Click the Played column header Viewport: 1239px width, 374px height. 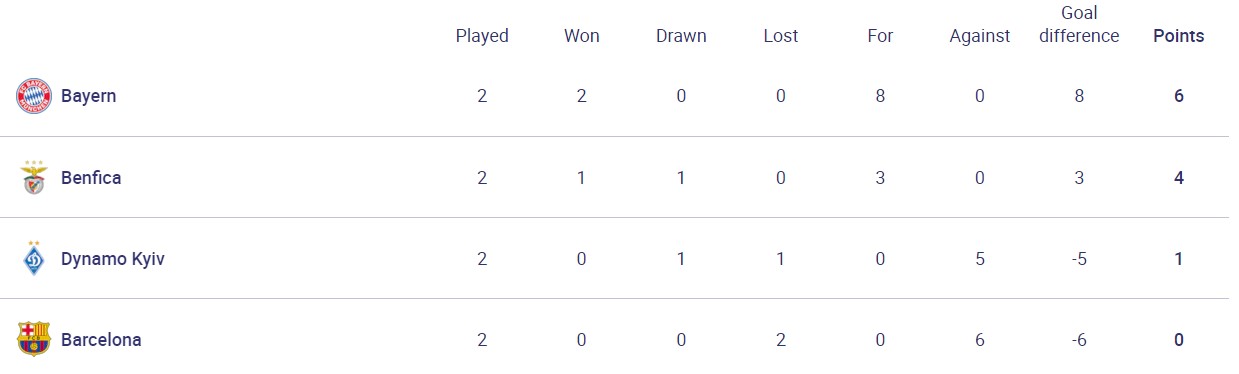coord(482,36)
